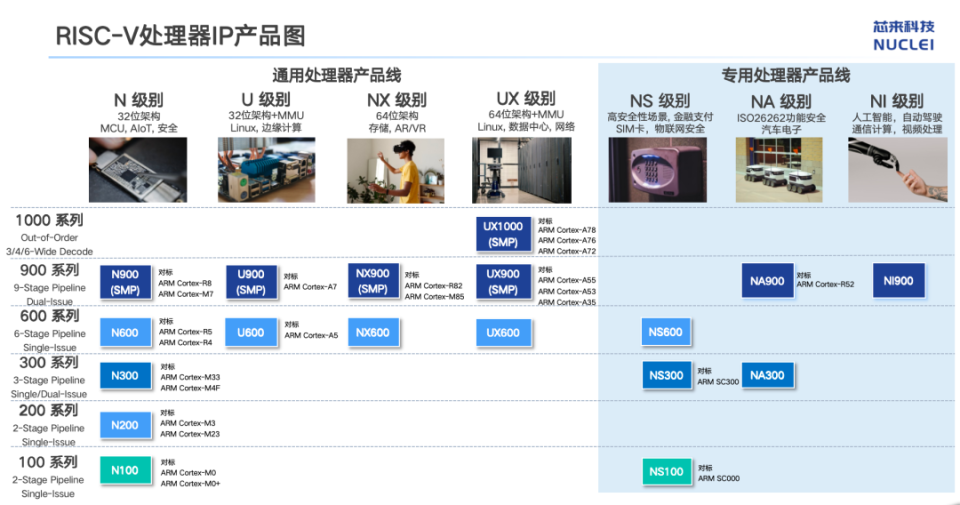960x505 pixels.
Task: Click the 'ARM Cortex-A55' benchmark text
Action: 567,280
